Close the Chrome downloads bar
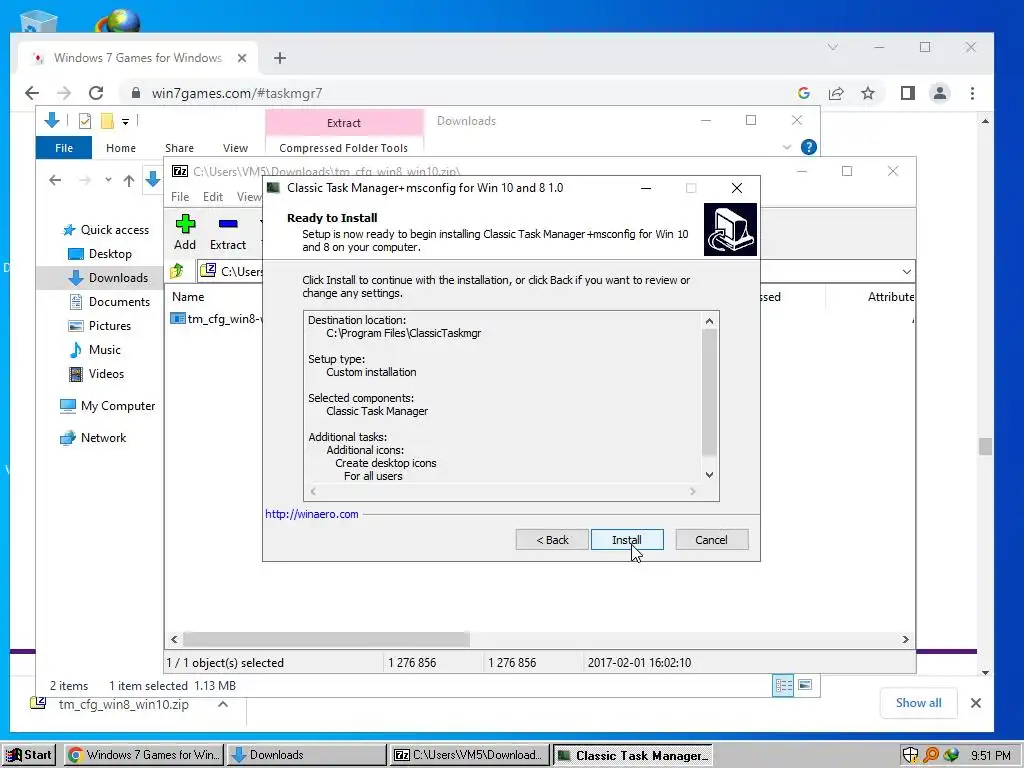 tap(976, 703)
